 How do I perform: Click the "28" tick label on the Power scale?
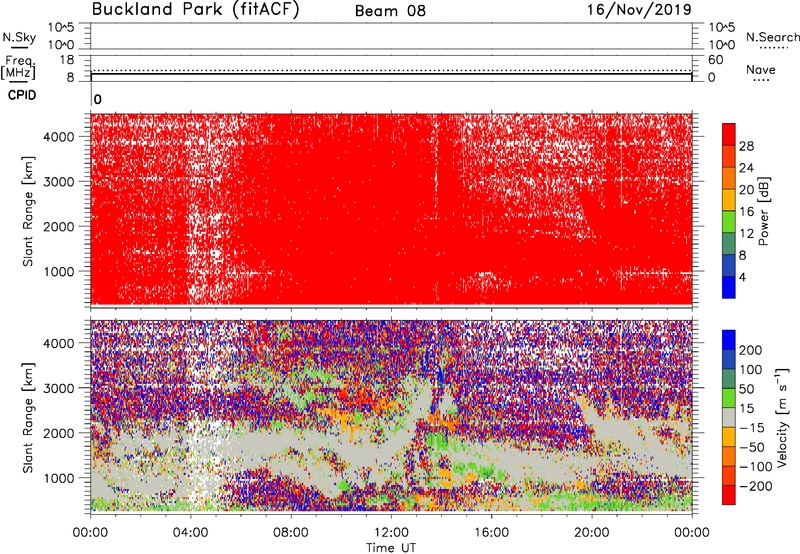click(x=746, y=146)
